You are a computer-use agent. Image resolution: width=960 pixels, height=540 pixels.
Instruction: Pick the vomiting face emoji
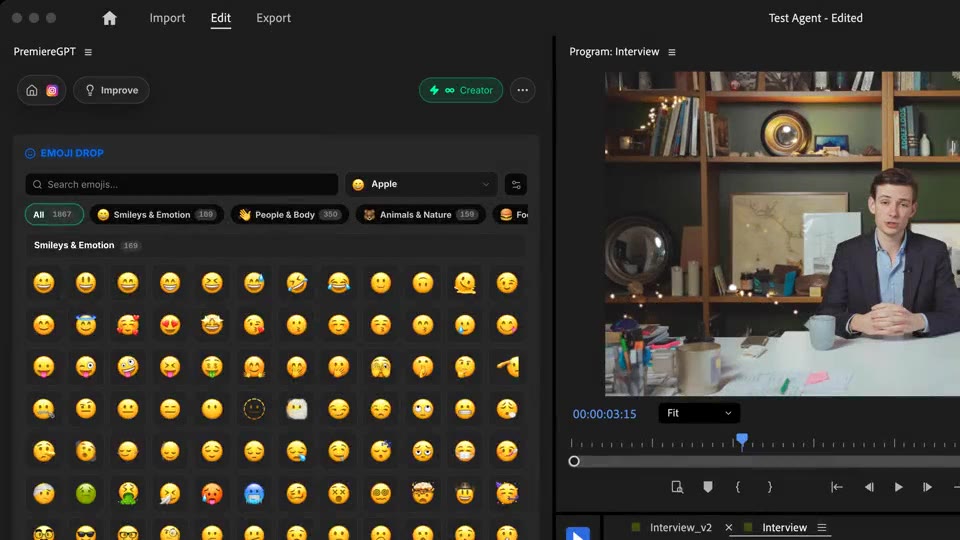(x=128, y=493)
